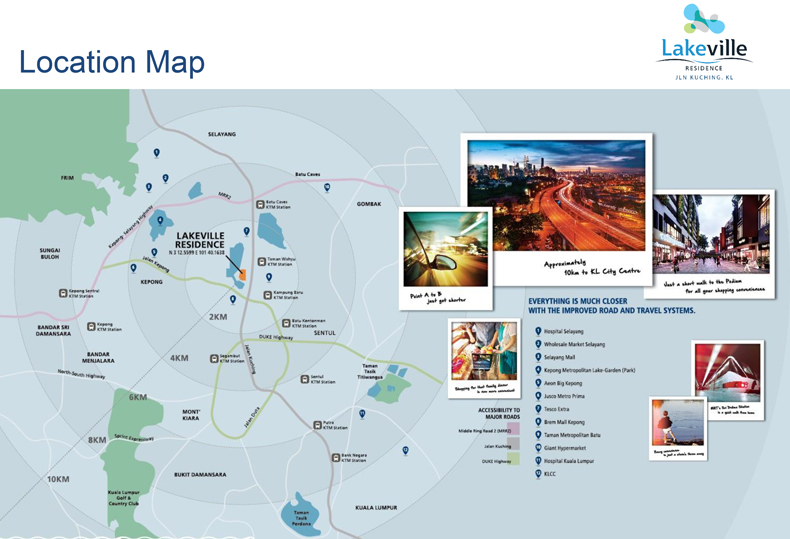This screenshot has height=539, width=790.
Task: Click map pin 11 near Putra KTM Station
Action: [362, 414]
